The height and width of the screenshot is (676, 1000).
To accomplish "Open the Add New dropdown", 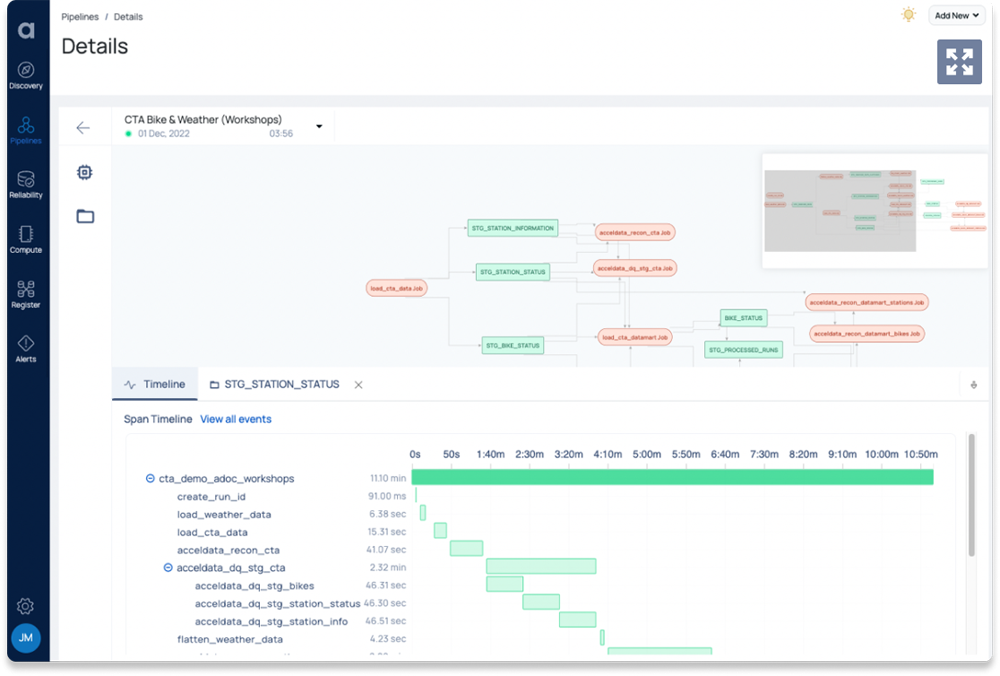I will (956, 15).
